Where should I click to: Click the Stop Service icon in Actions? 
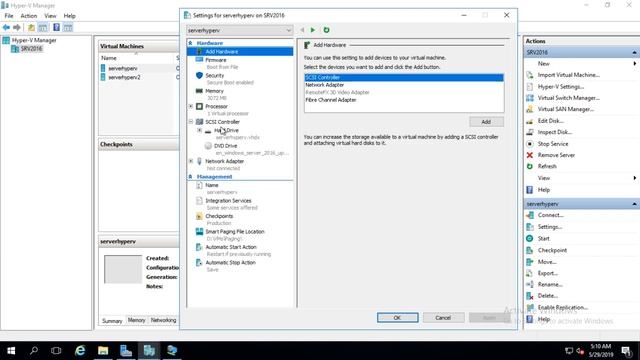(x=529, y=144)
